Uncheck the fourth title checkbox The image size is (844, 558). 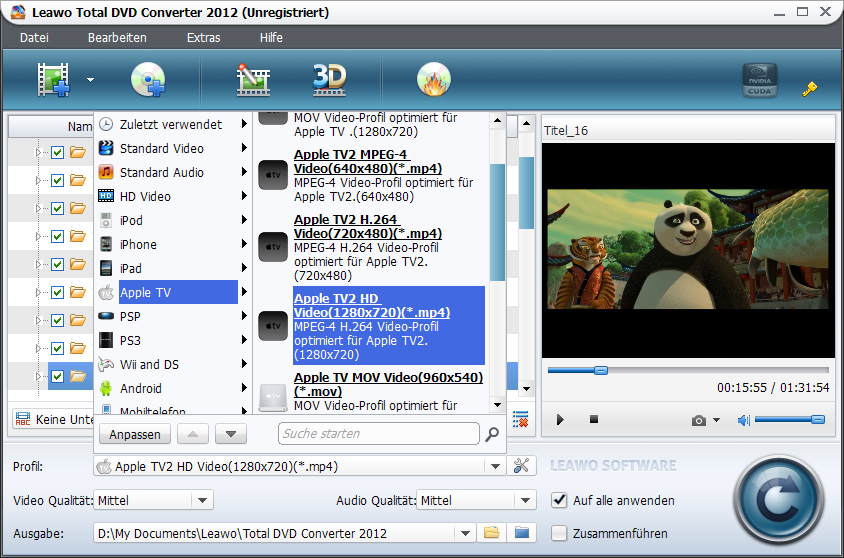58,236
